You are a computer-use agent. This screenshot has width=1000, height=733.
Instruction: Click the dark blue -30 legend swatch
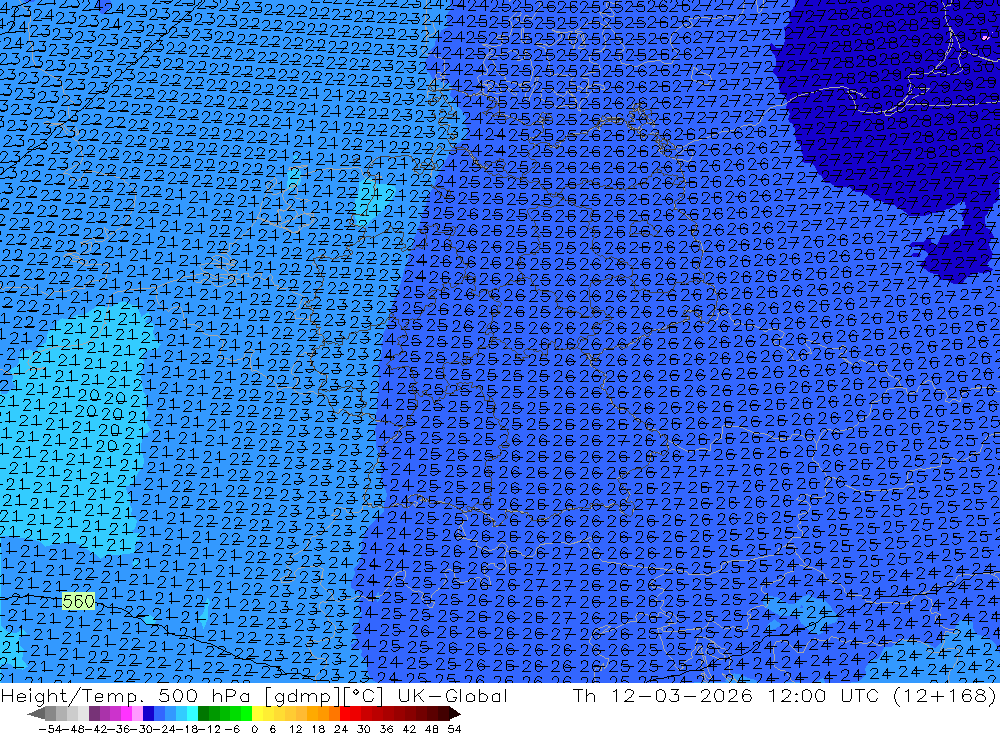(x=148, y=714)
